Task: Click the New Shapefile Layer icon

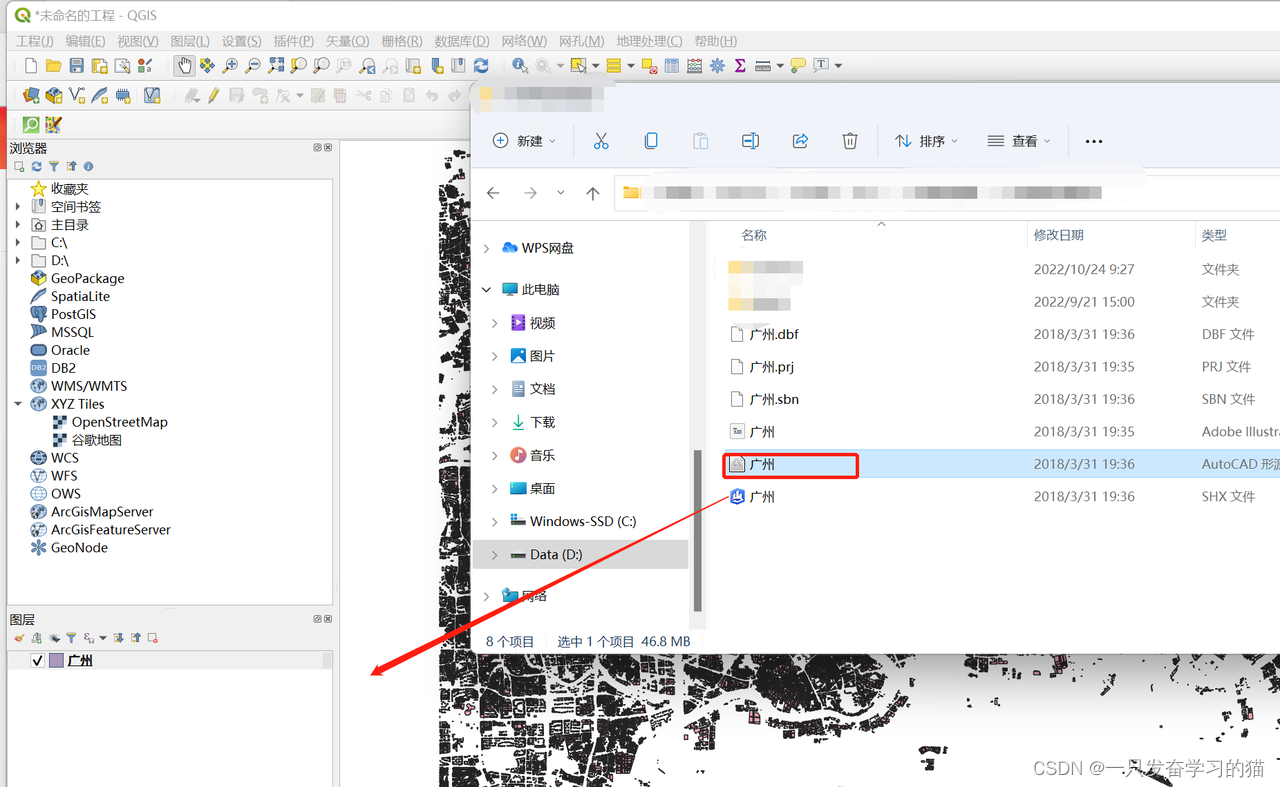Action: 77,96
